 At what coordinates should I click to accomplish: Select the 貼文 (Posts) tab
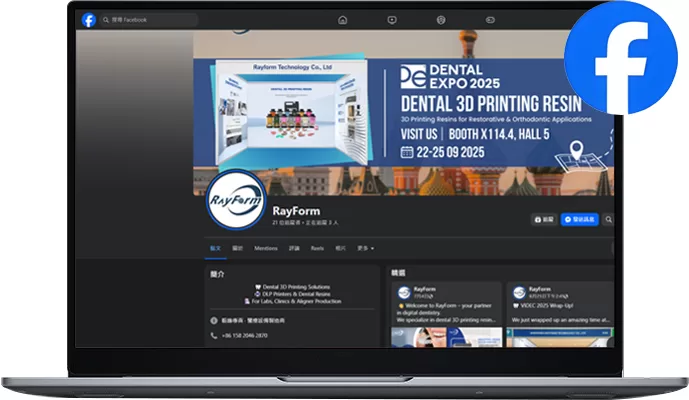coord(215,248)
